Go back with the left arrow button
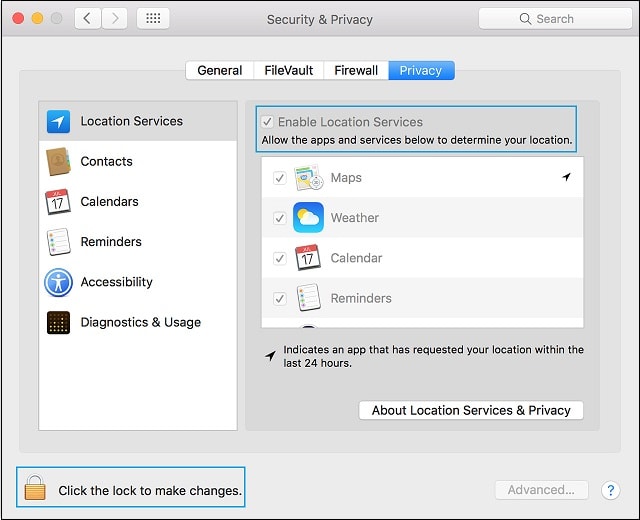Viewport: 640px width, 520px height. pos(88,18)
